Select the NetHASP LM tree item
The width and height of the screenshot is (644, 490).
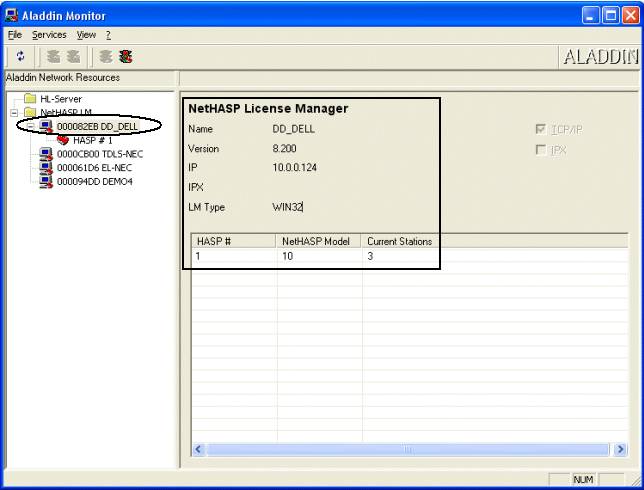pos(66,112)
